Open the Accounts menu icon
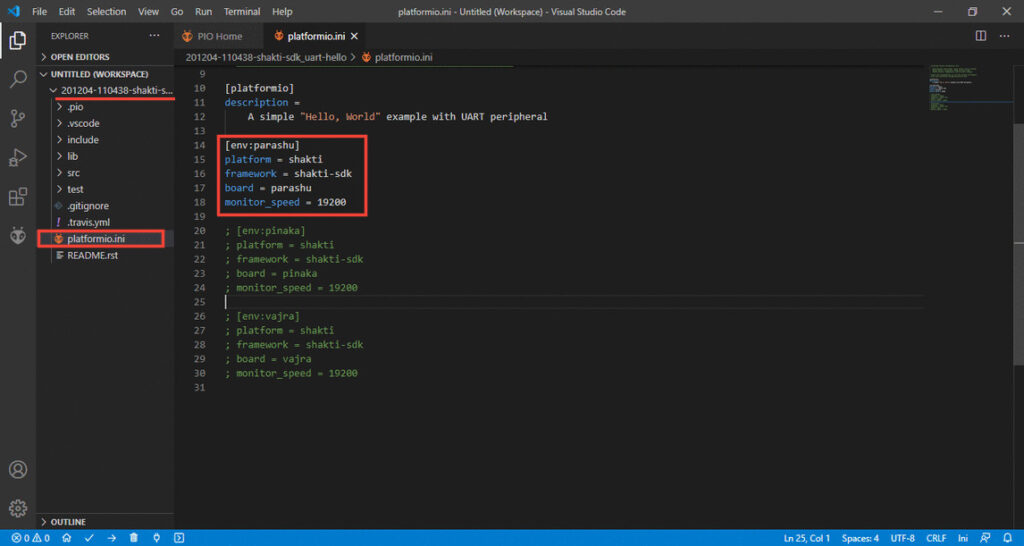 18,470
